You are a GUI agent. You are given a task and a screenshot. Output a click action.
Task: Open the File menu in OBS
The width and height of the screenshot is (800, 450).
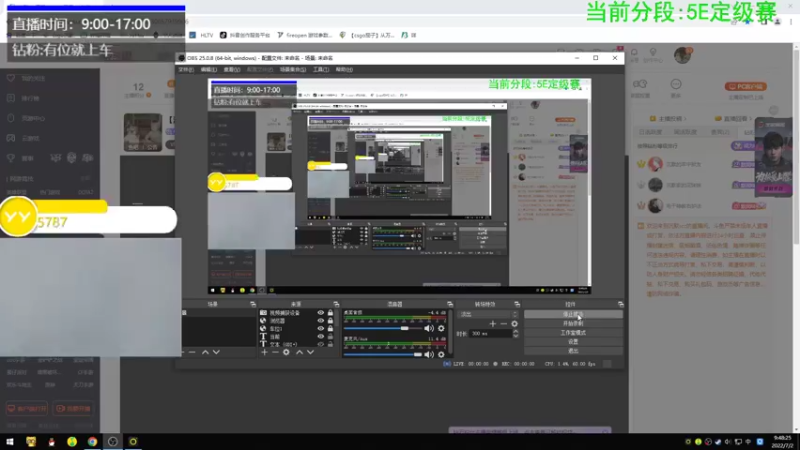(186, 69)
